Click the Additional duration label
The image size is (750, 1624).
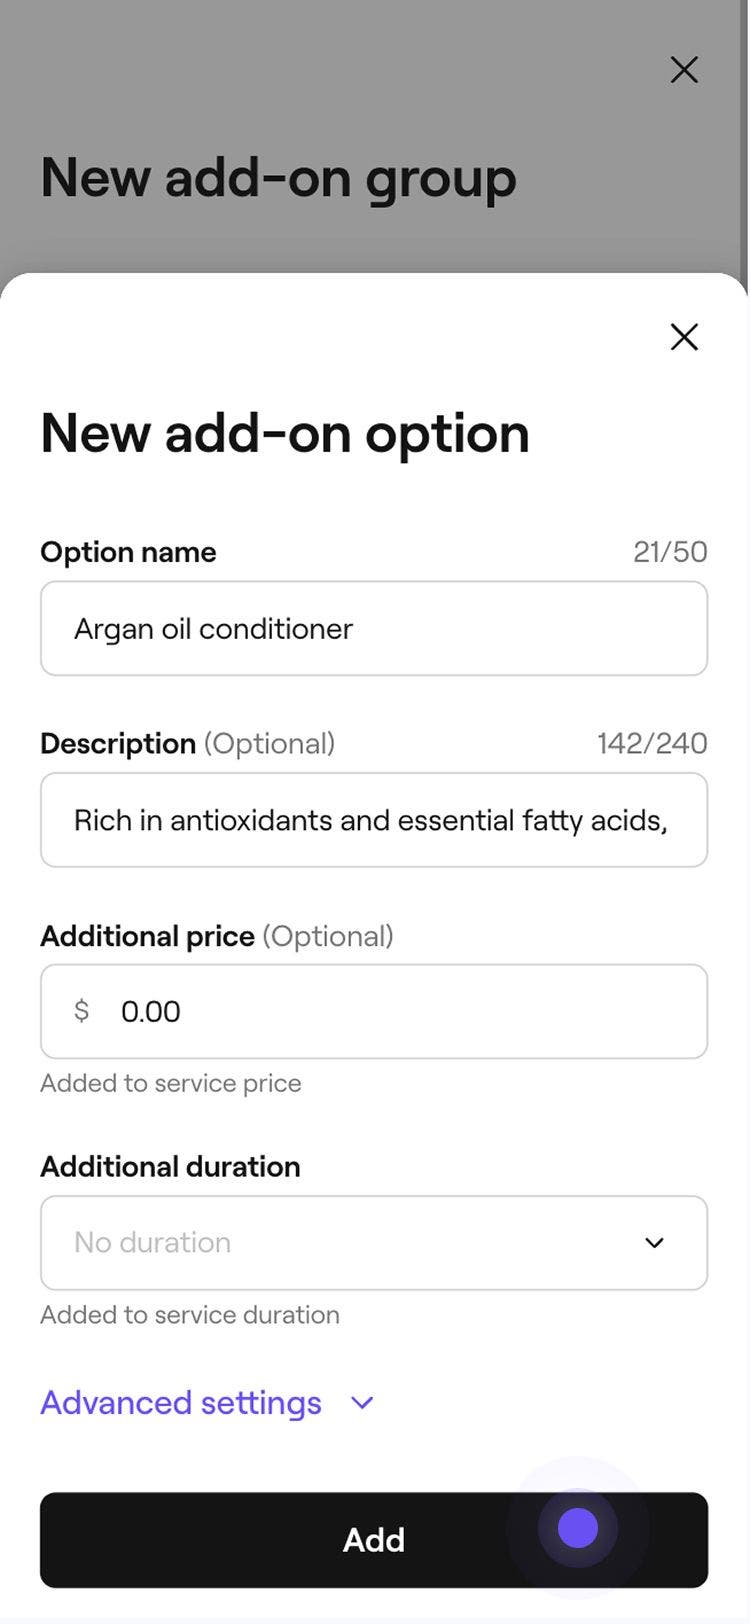170,1167
